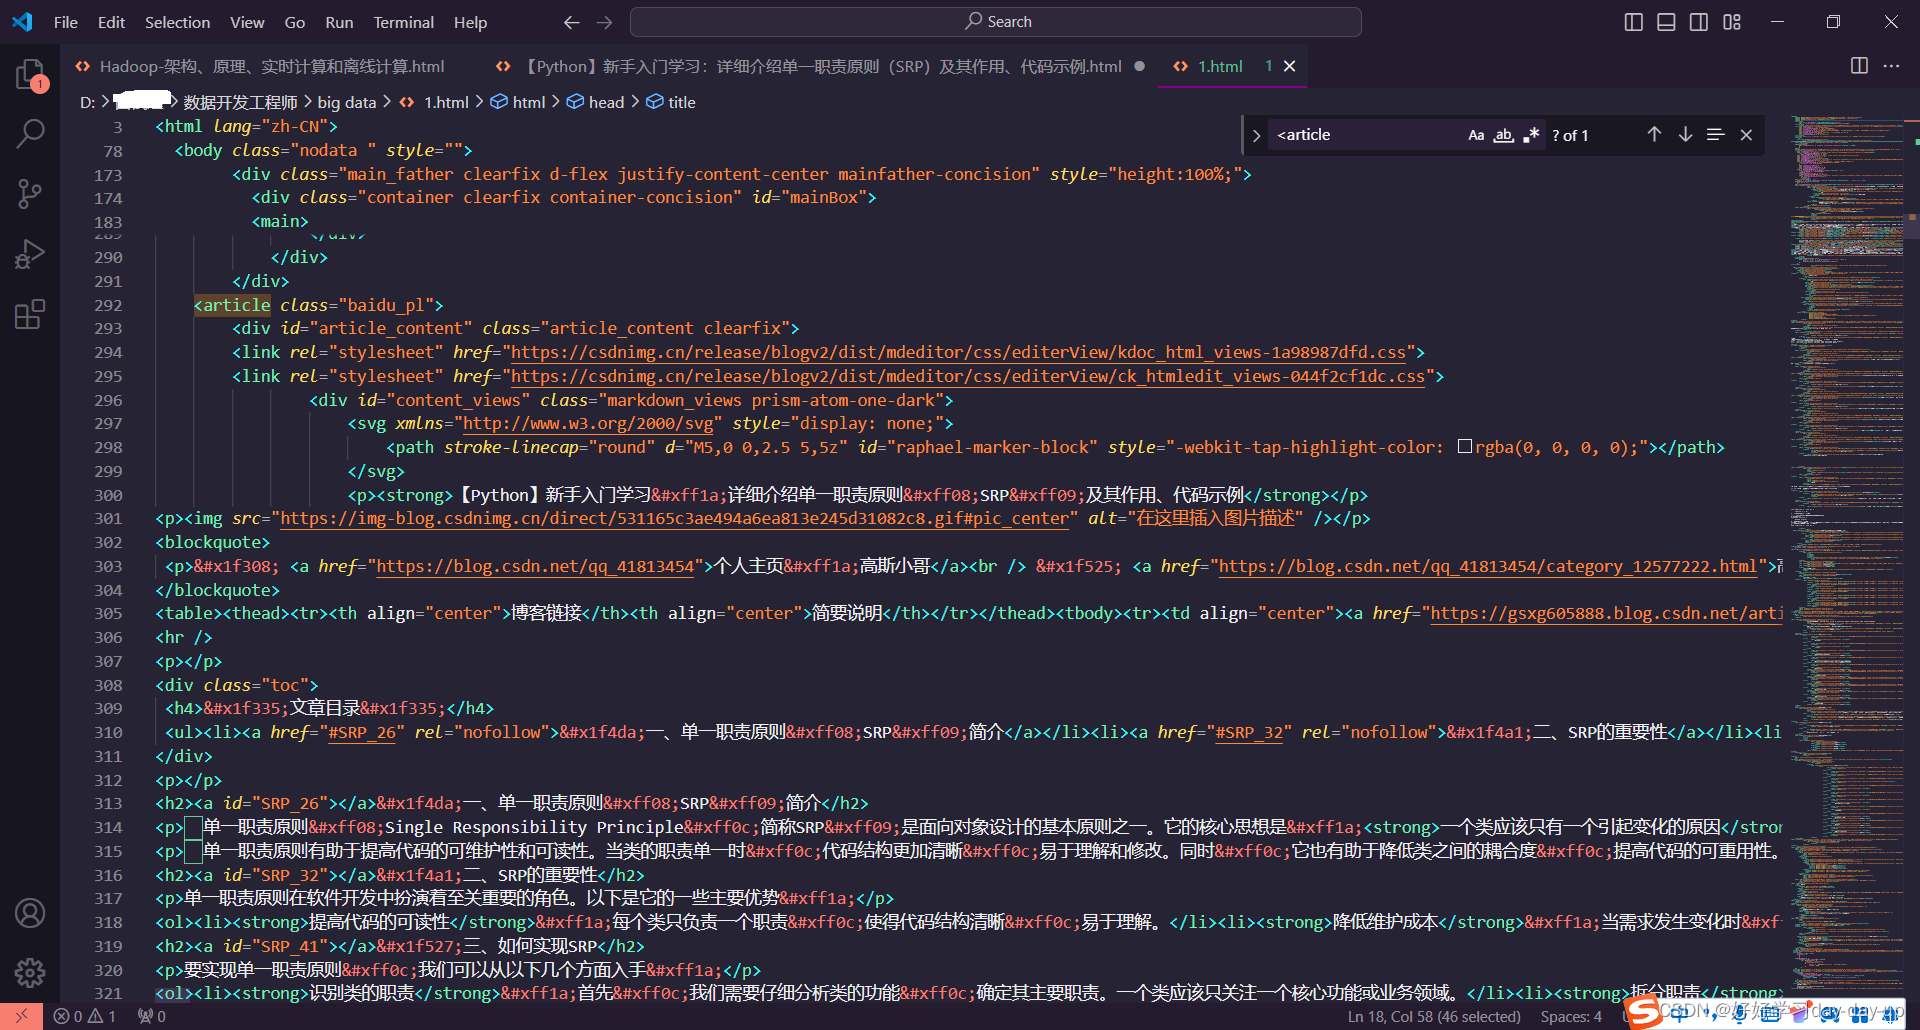Change indentation via Spaces: 4

(1570, 1016)
